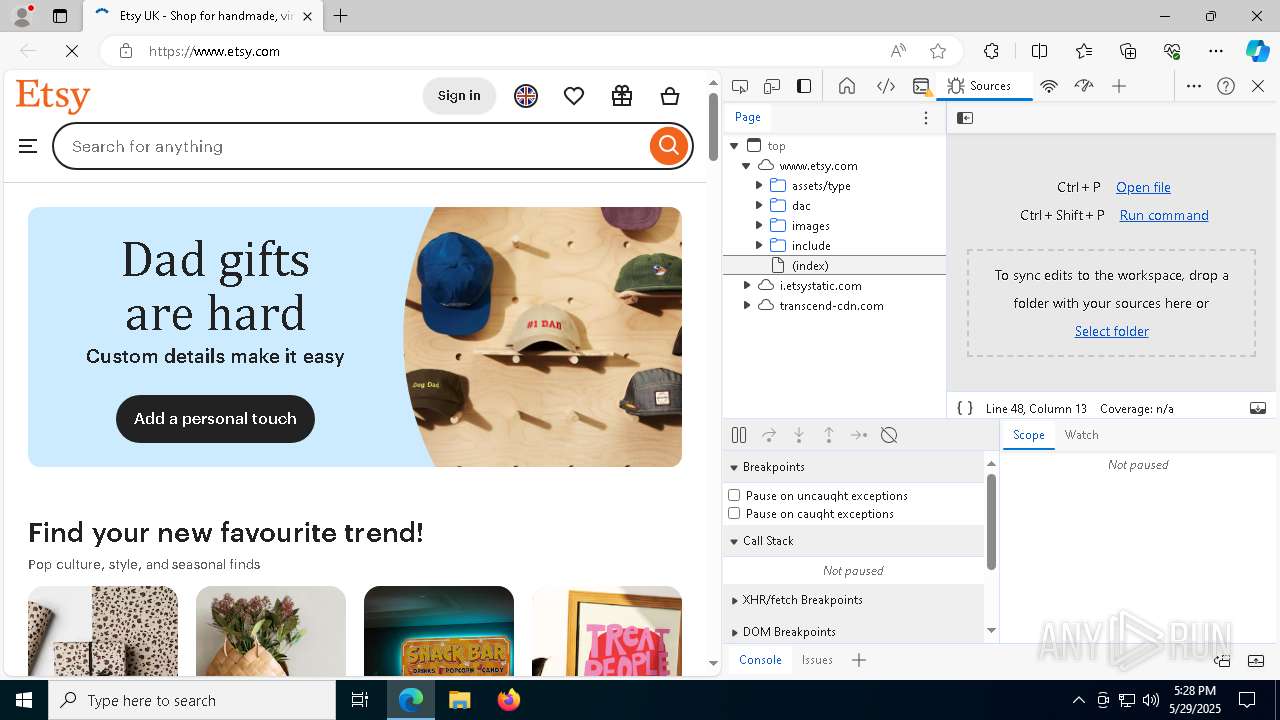
Task: Enable Pause on uncaught exceptions
Action: (x=734, y=495)
